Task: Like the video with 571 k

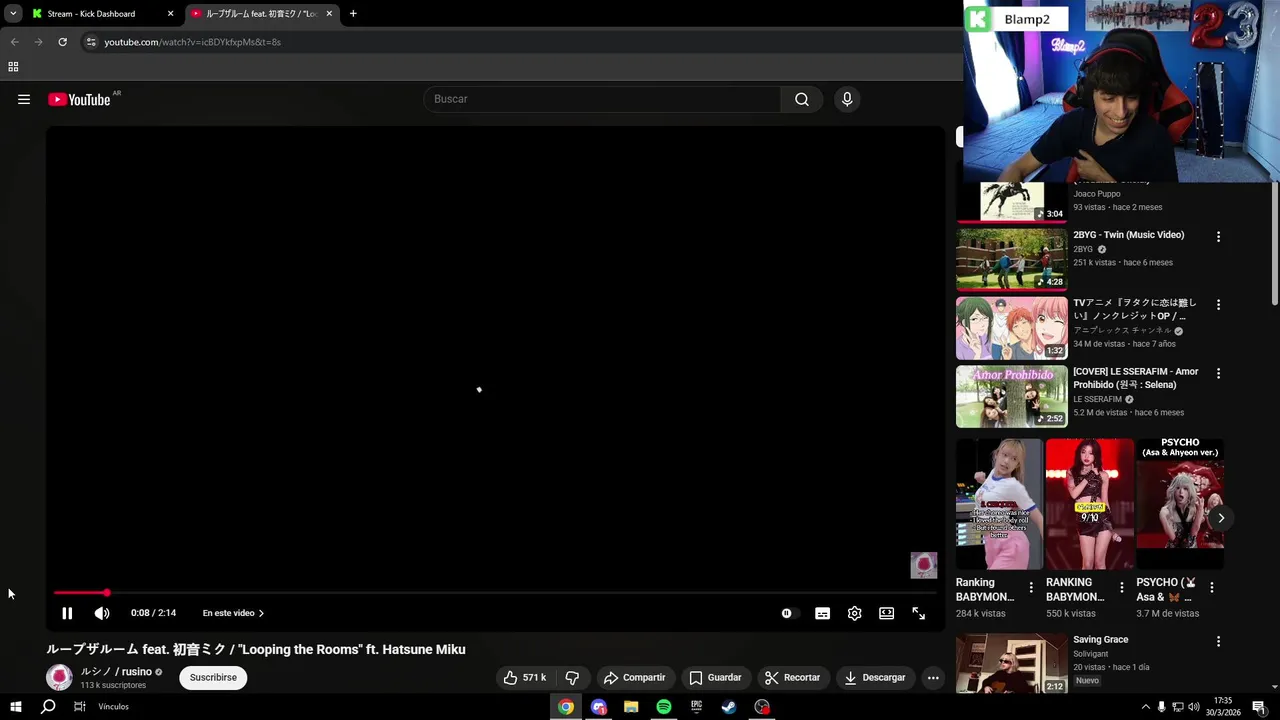Action: (x=525, y=677)
